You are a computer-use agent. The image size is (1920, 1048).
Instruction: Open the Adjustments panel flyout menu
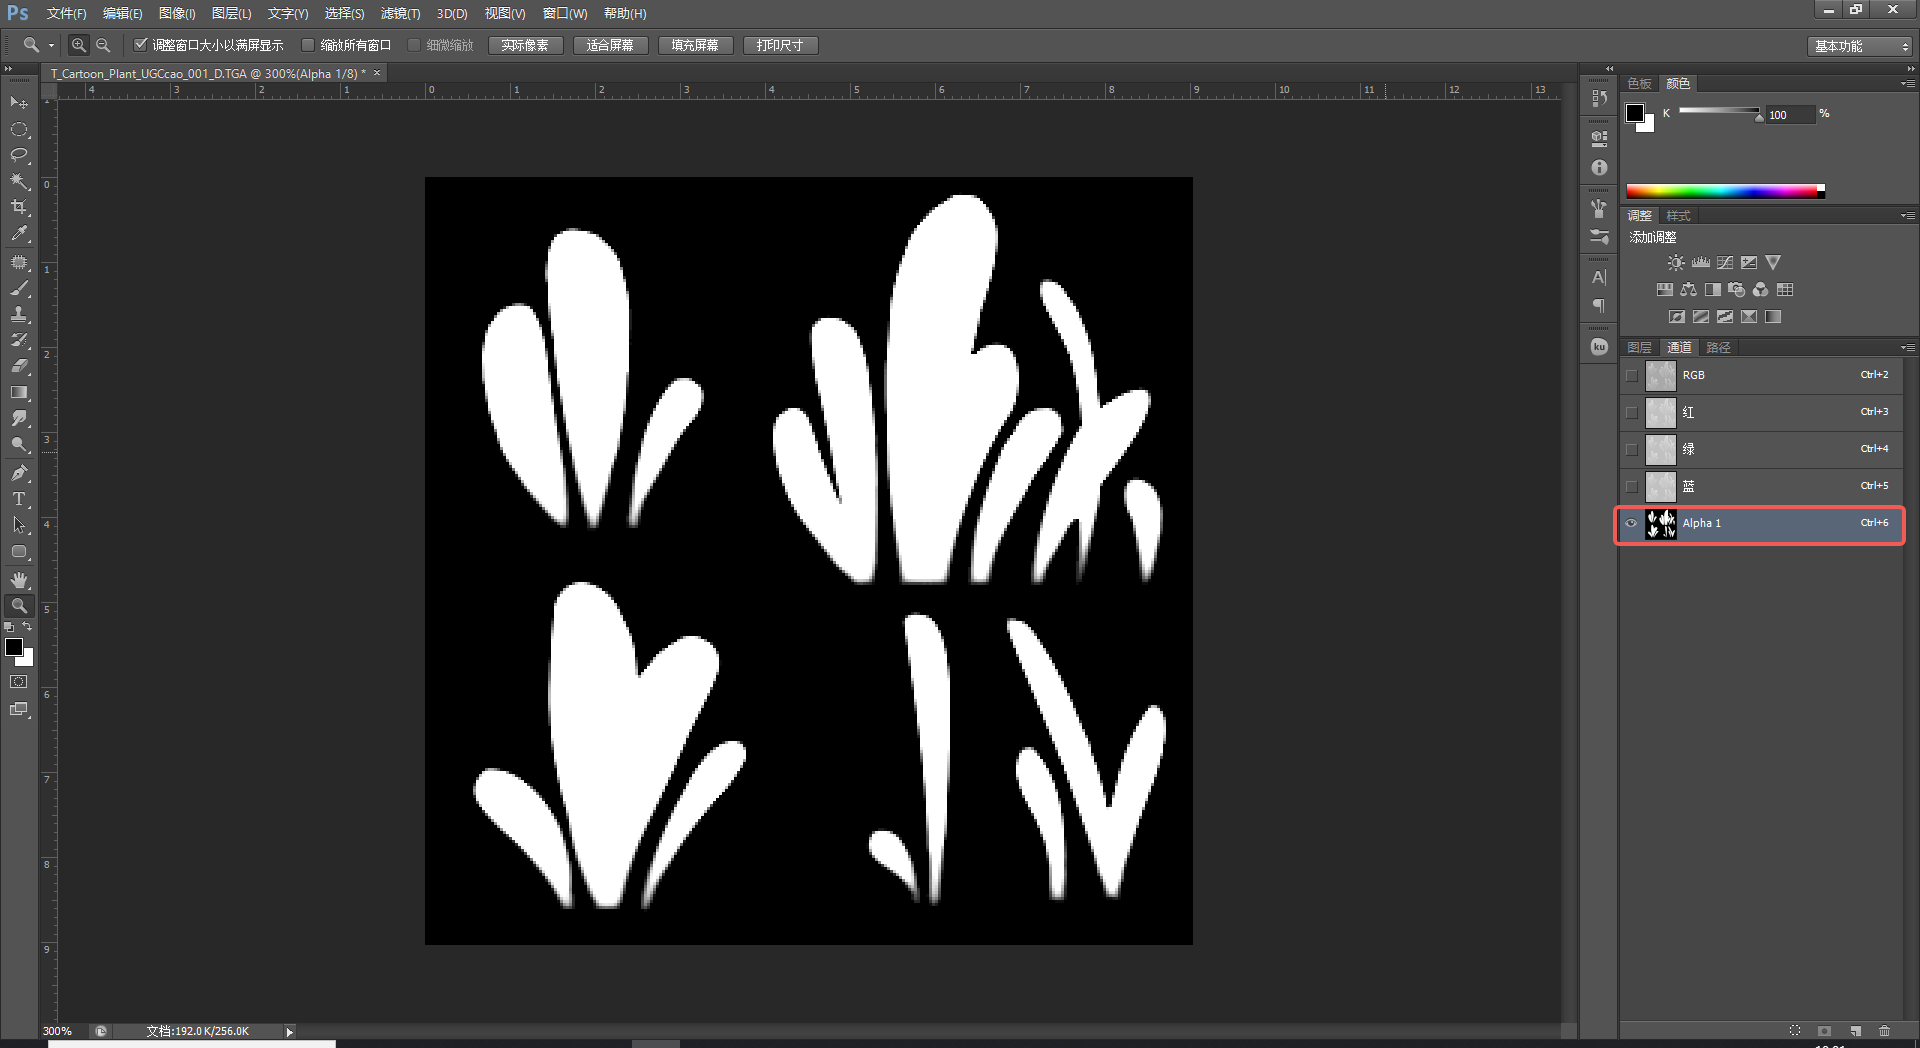click(x=1908, y=216)
